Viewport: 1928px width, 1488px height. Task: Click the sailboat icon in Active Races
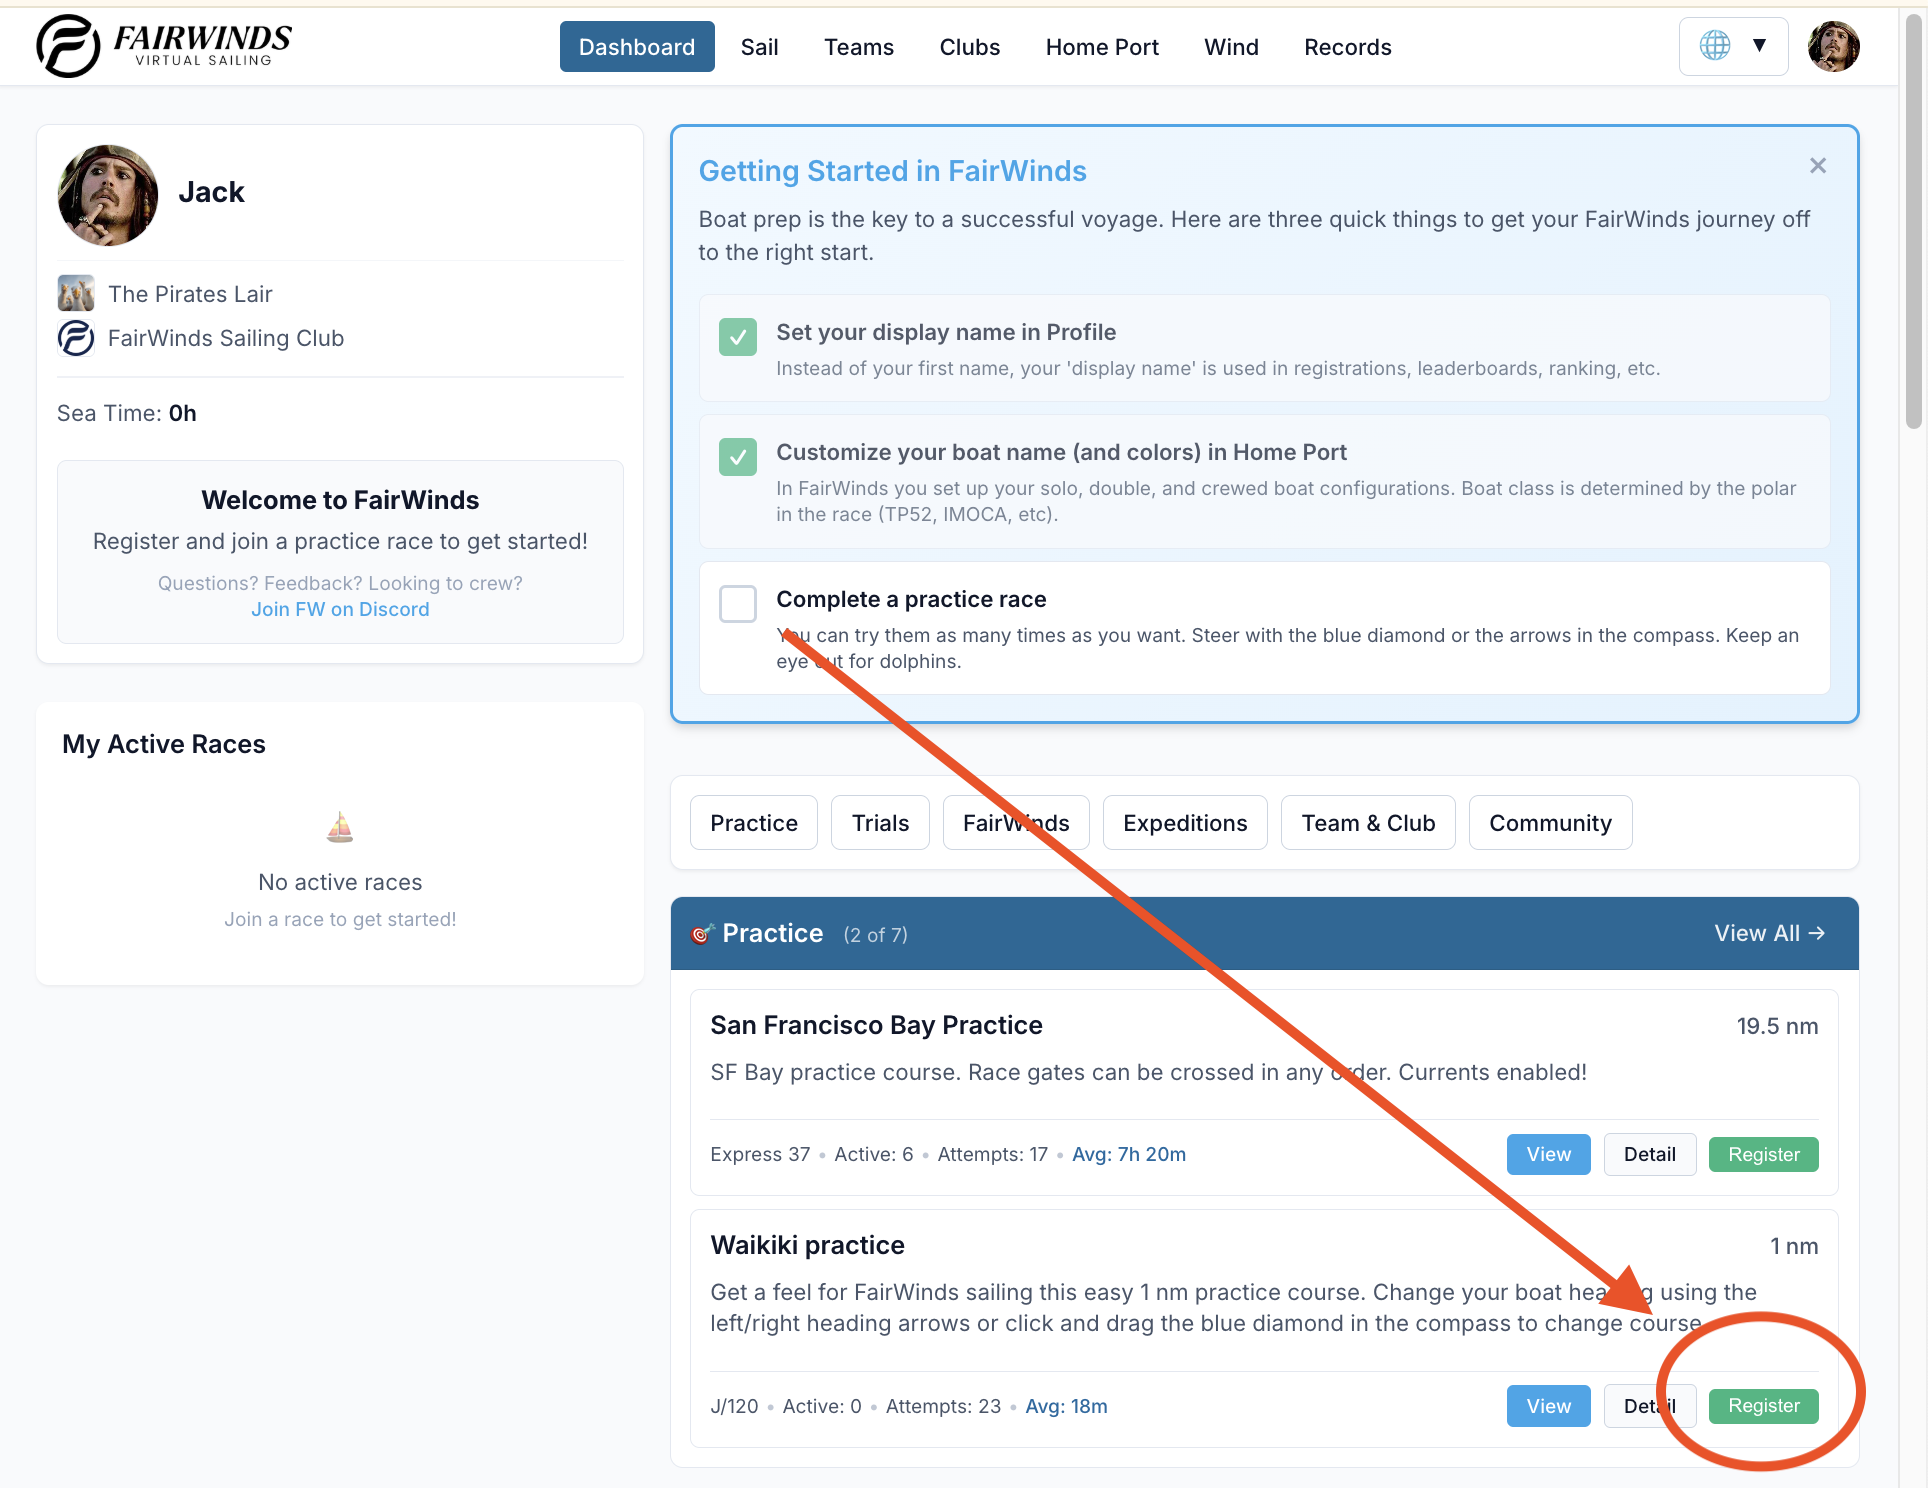pos(340,828)
